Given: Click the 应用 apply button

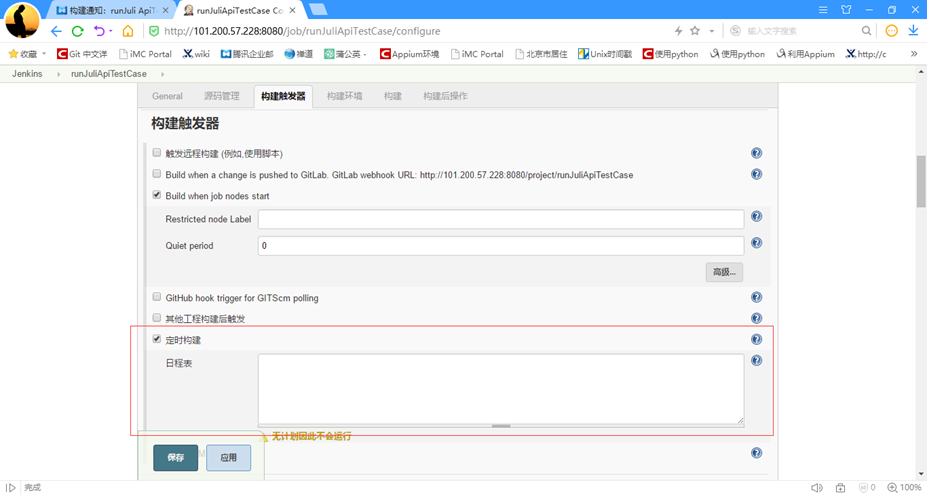Looking at the screenshot, I should click(228, 458).
